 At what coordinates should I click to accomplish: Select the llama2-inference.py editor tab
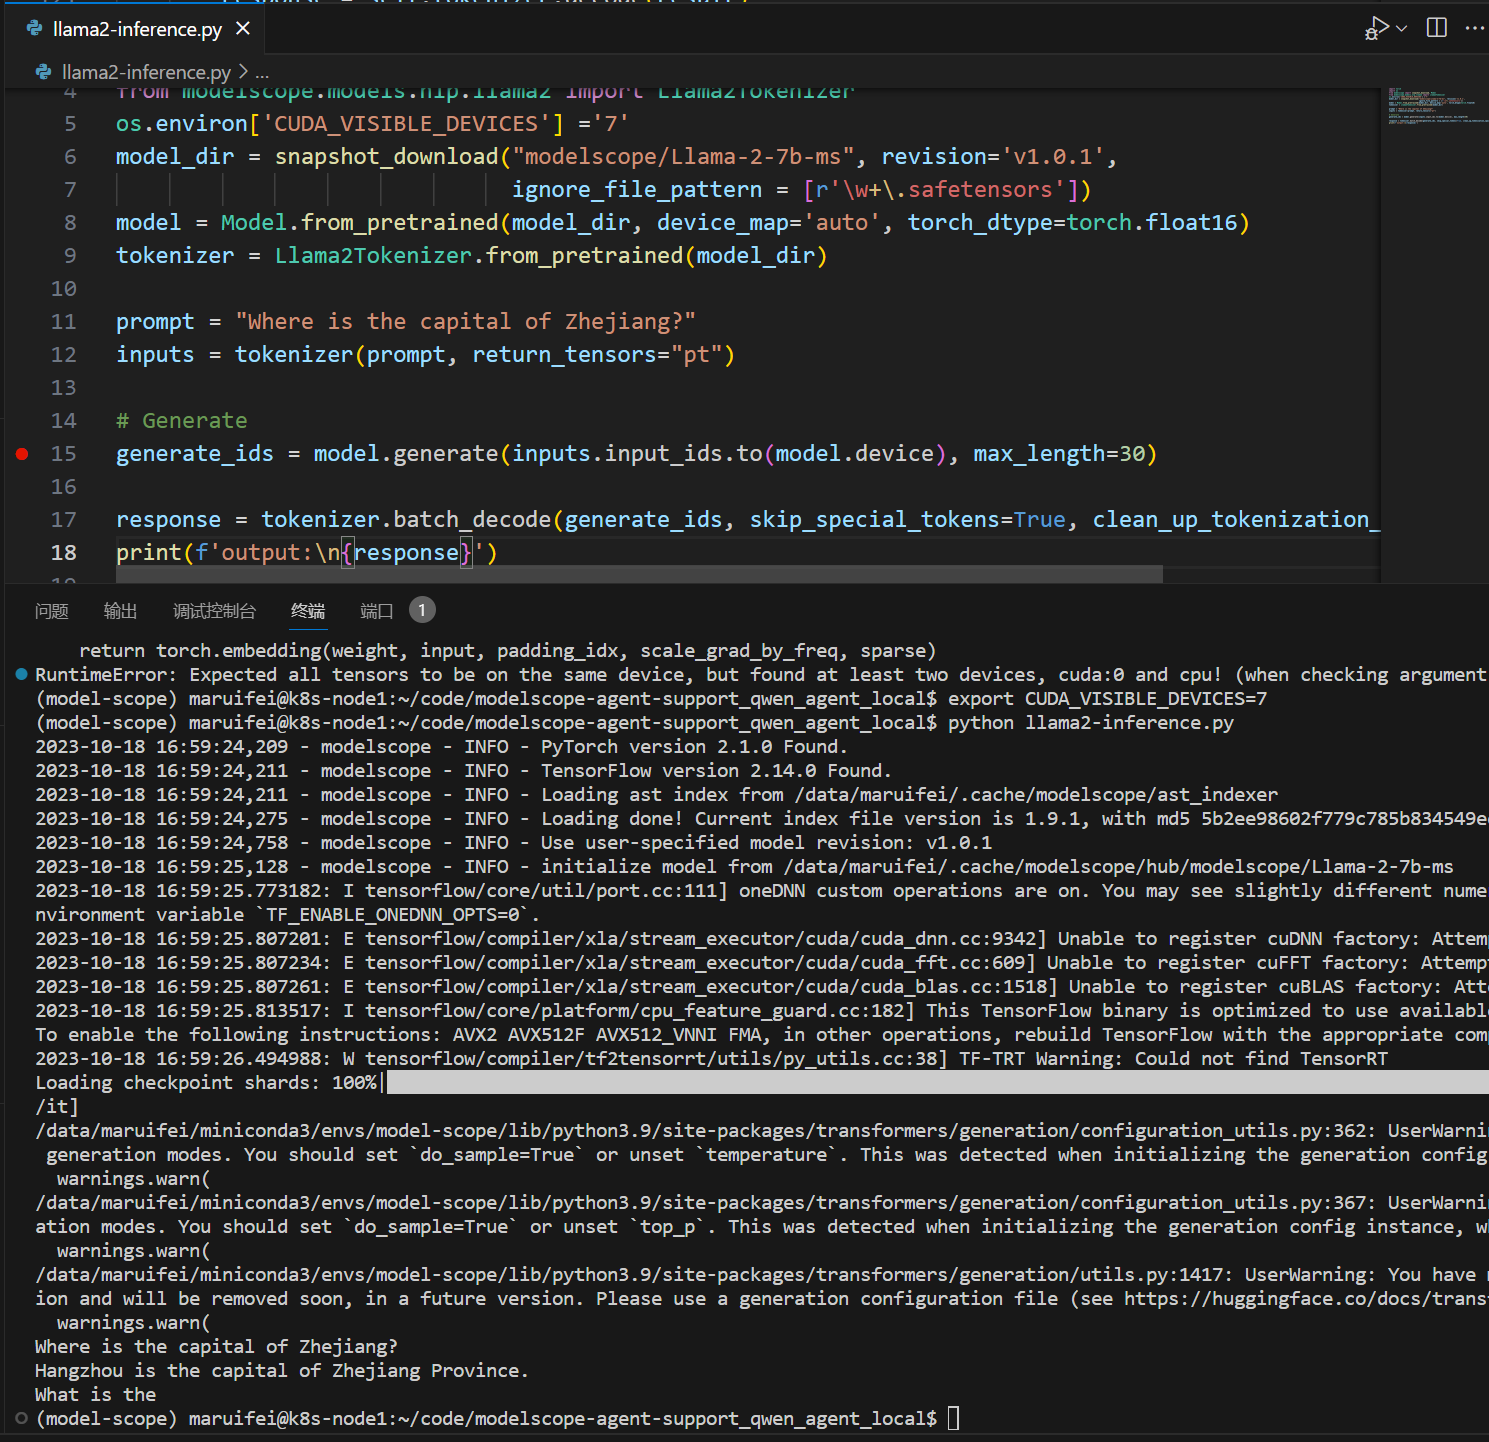138,29
